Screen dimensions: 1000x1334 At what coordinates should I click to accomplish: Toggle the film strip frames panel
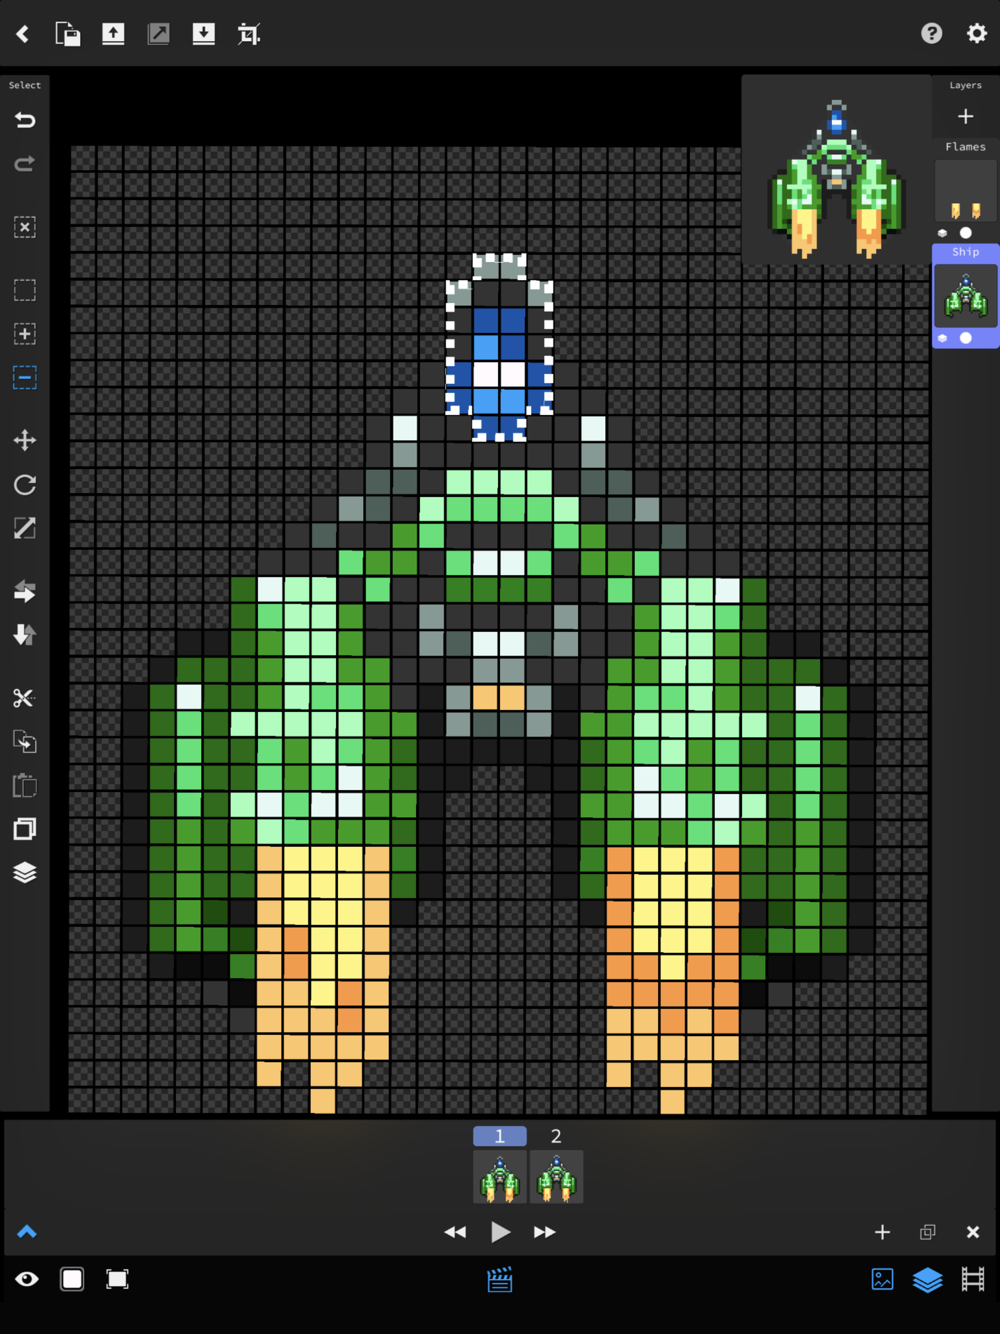pos(973,1279)
